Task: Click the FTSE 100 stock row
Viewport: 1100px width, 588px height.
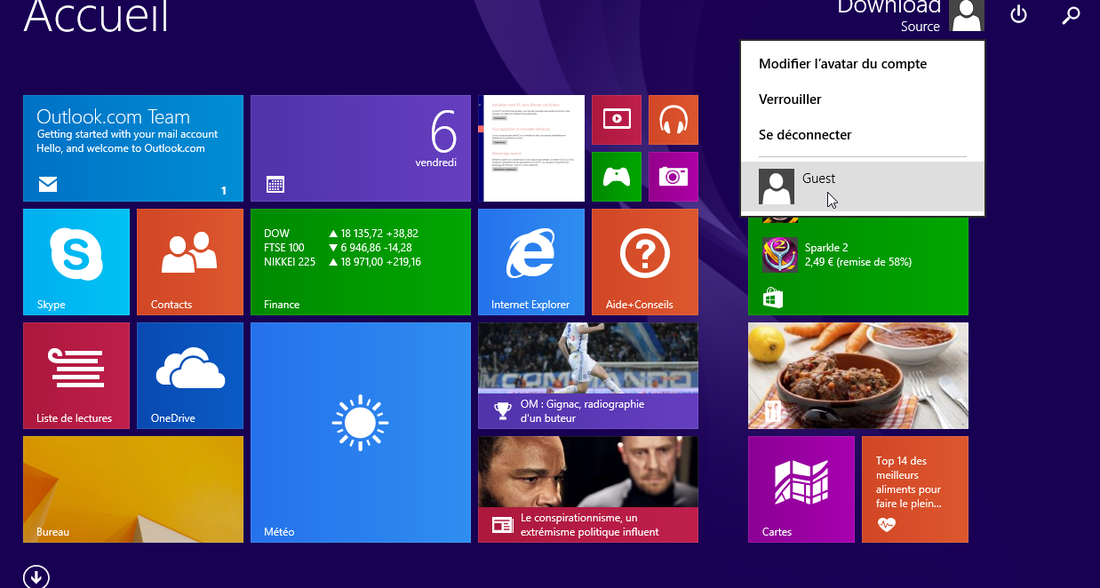Action: tap(338, 248)
